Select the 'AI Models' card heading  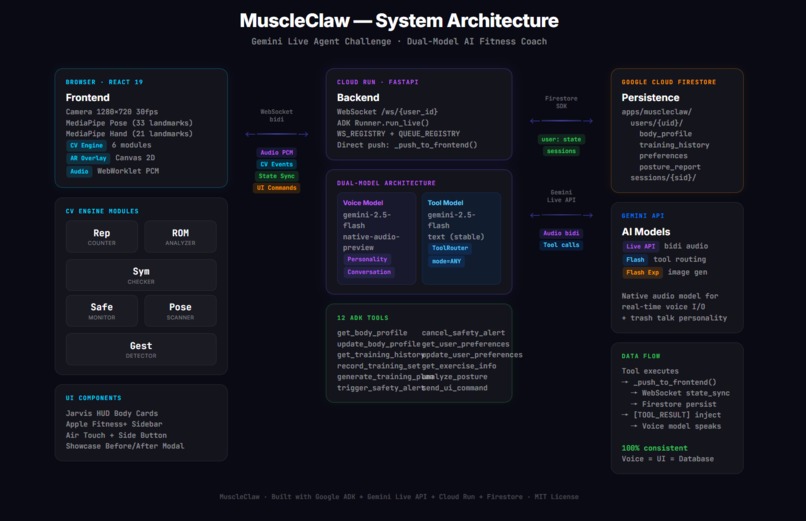(646, 232)
